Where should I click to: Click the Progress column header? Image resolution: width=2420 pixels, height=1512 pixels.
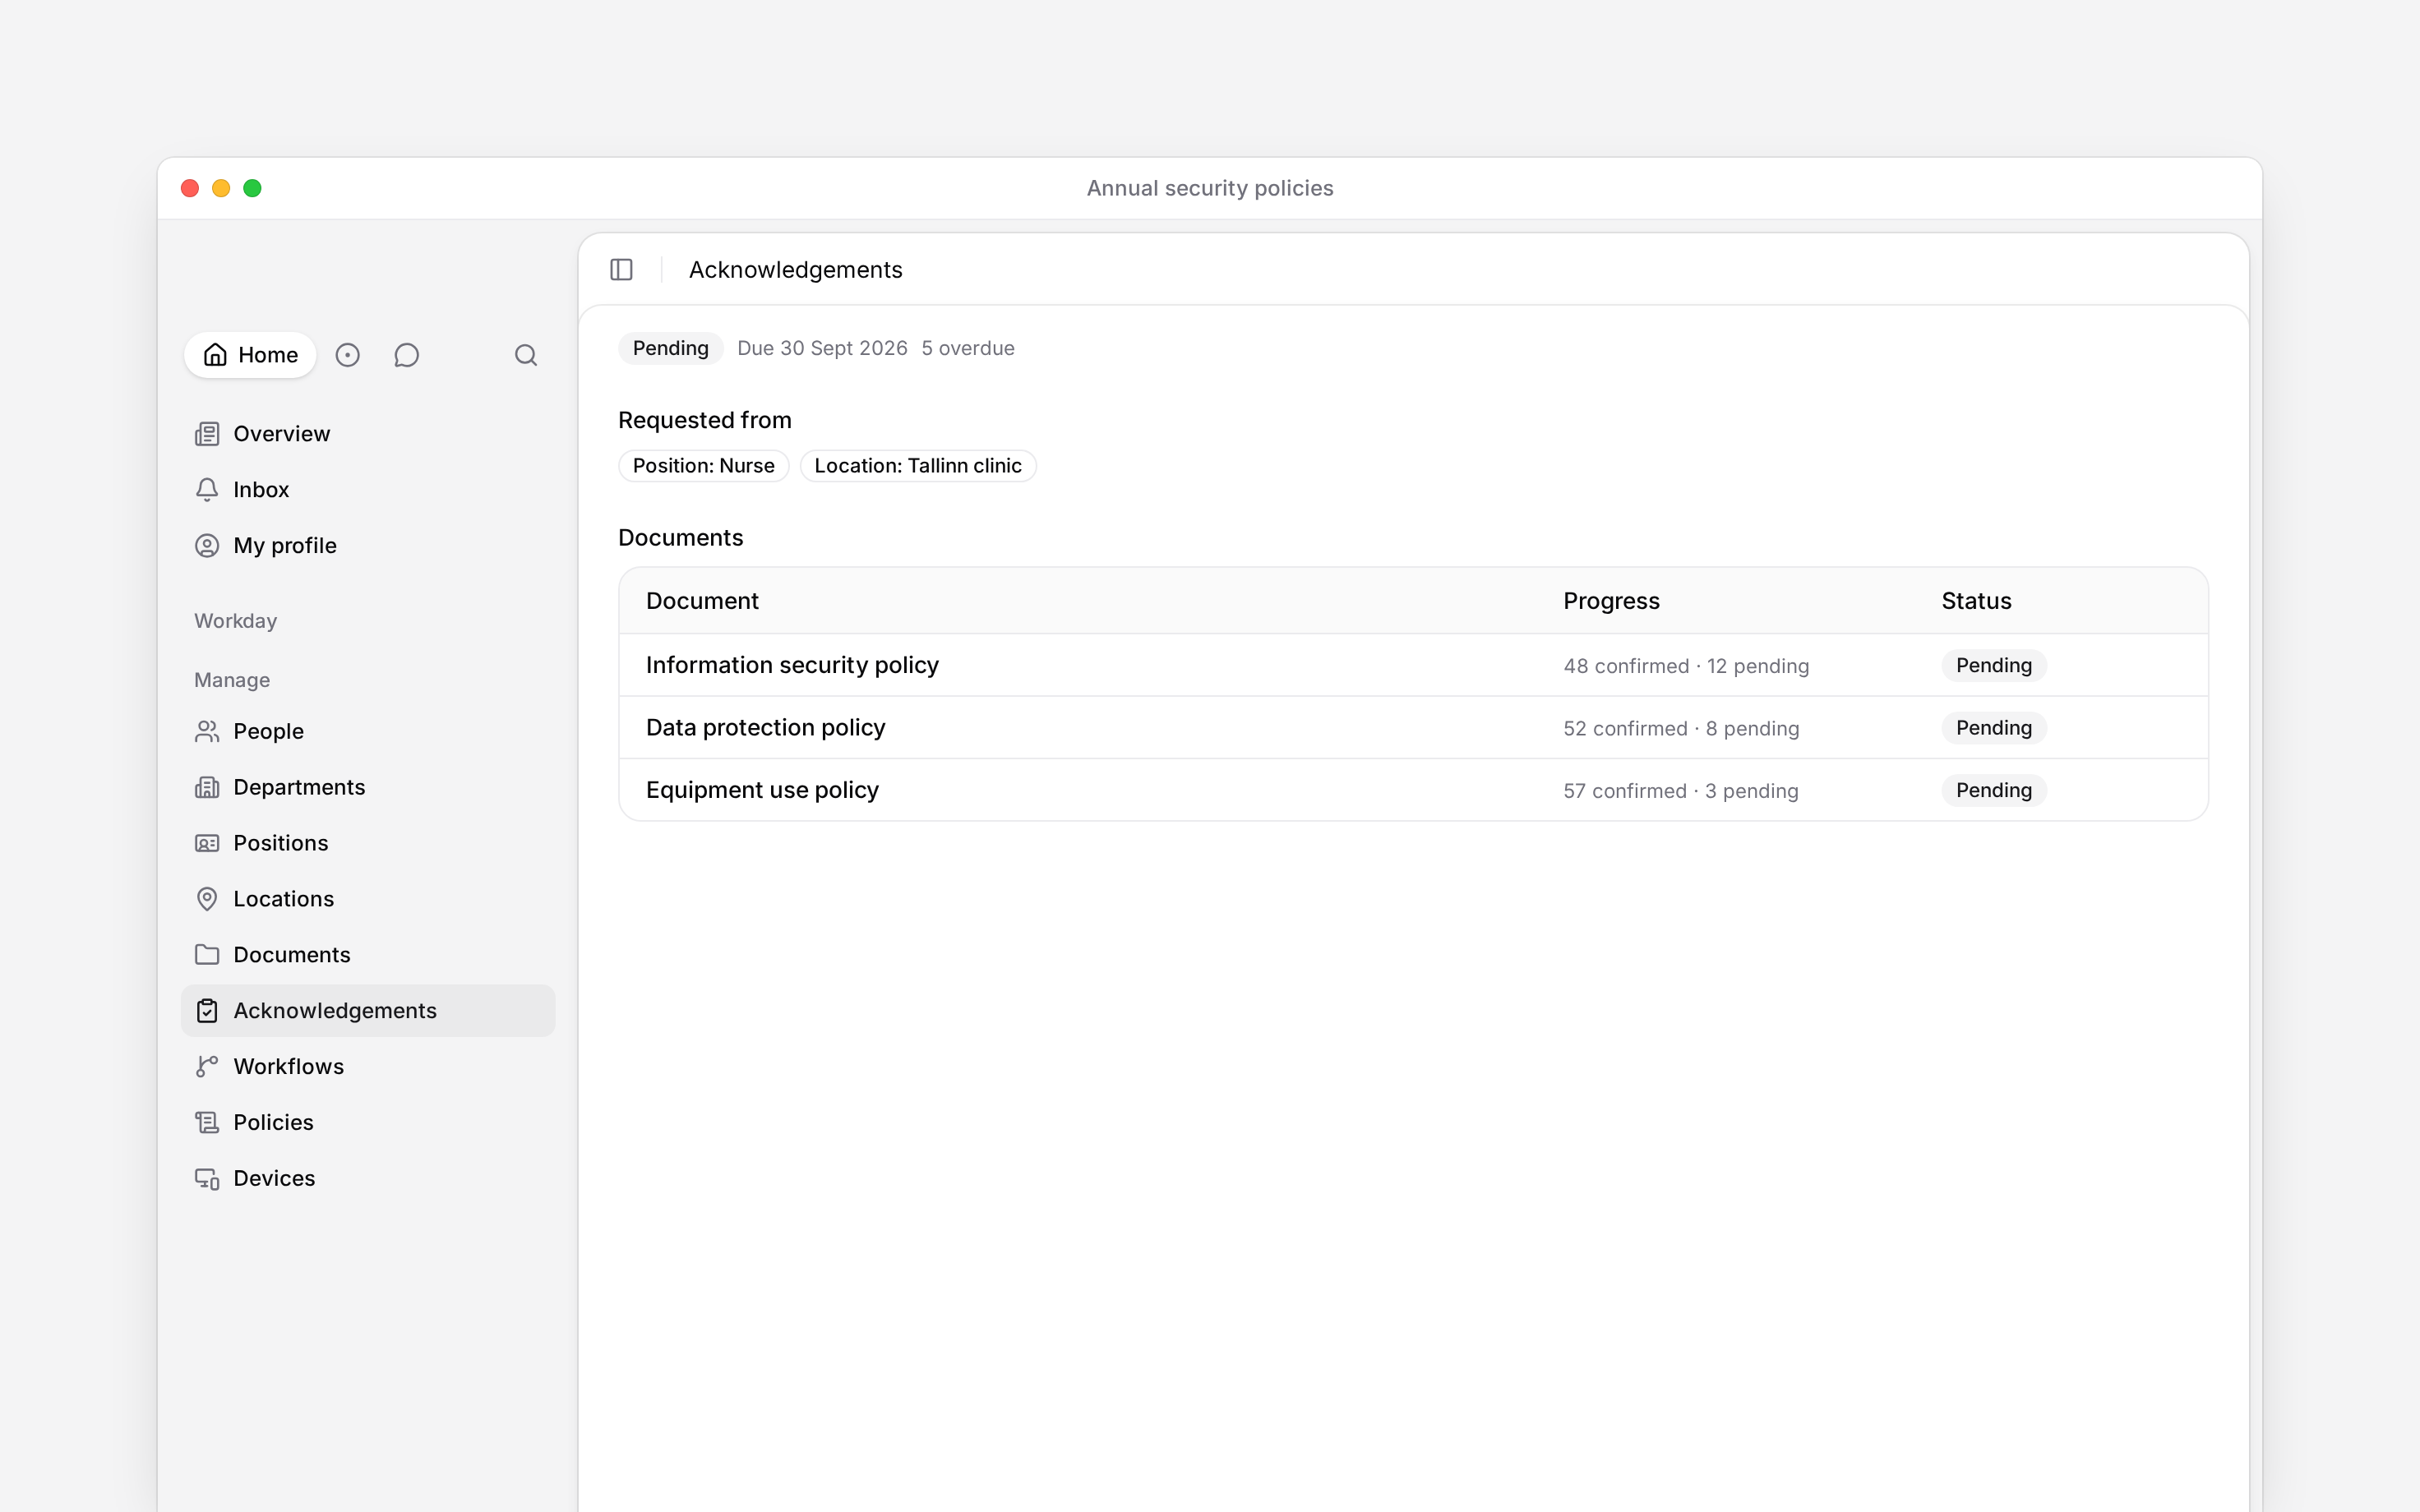tap(1611, 601)
